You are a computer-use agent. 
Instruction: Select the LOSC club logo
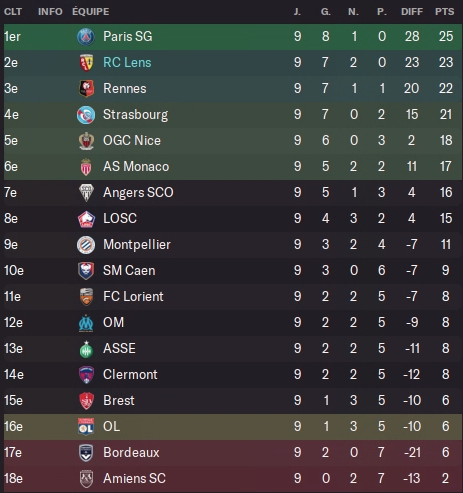pos(86,219)
